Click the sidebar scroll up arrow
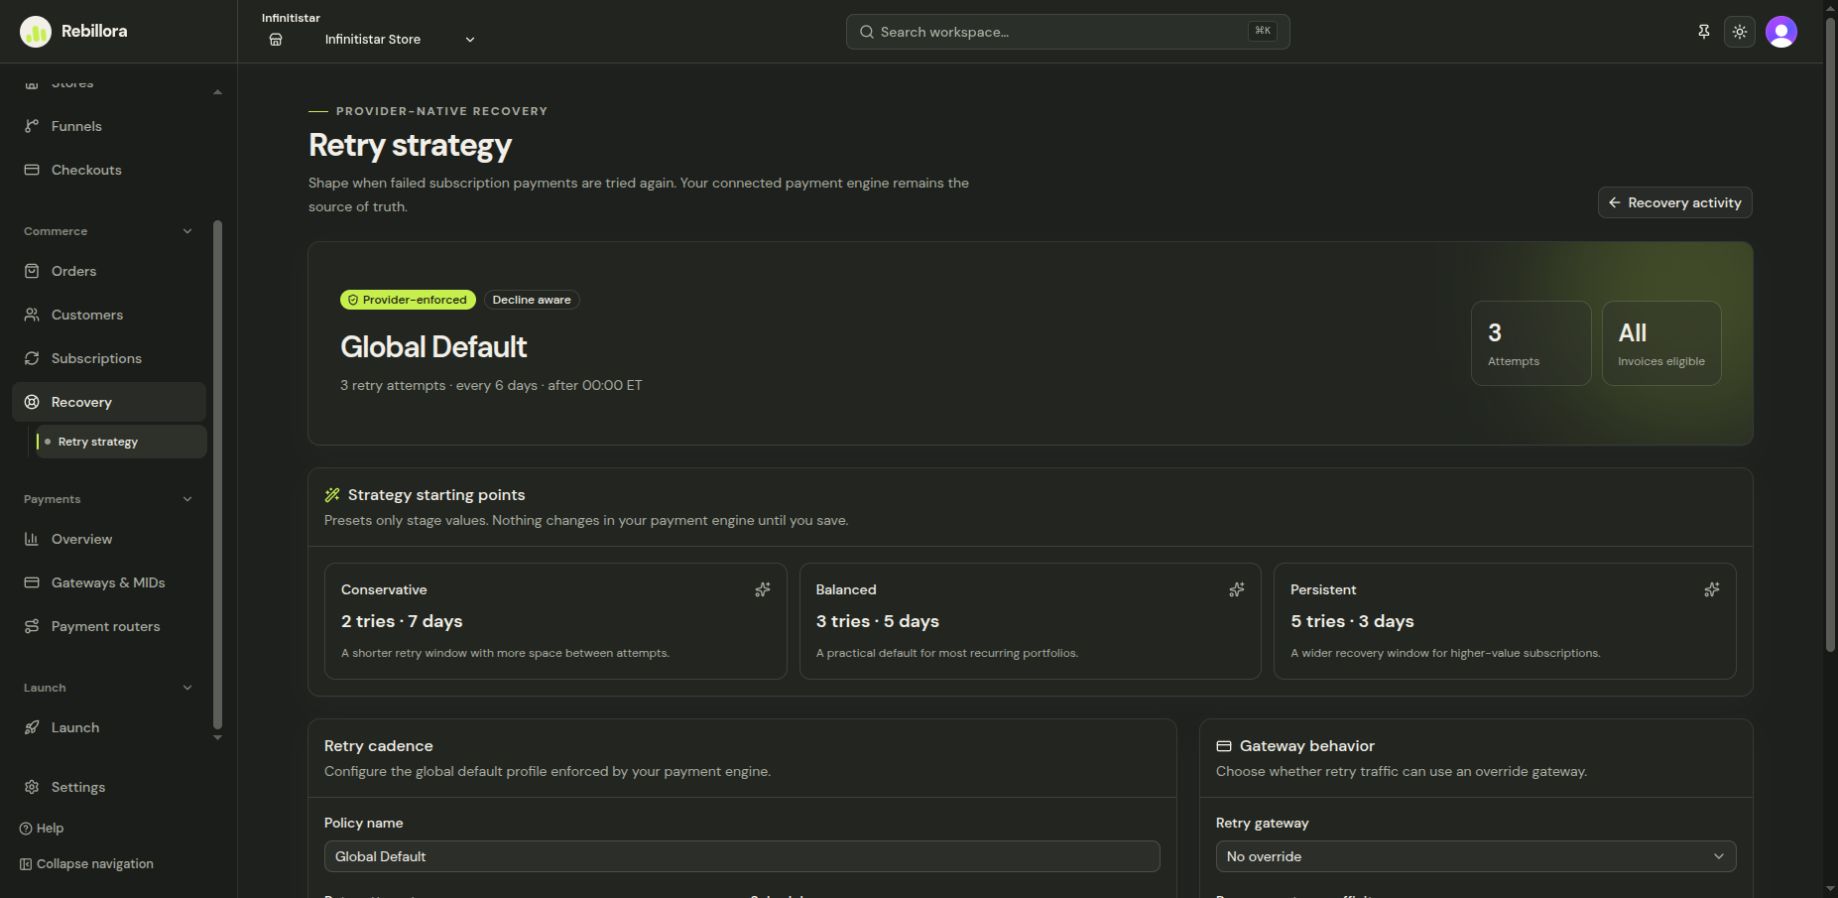This screenshot has width=1838, height=898. [x=218, y=92]
